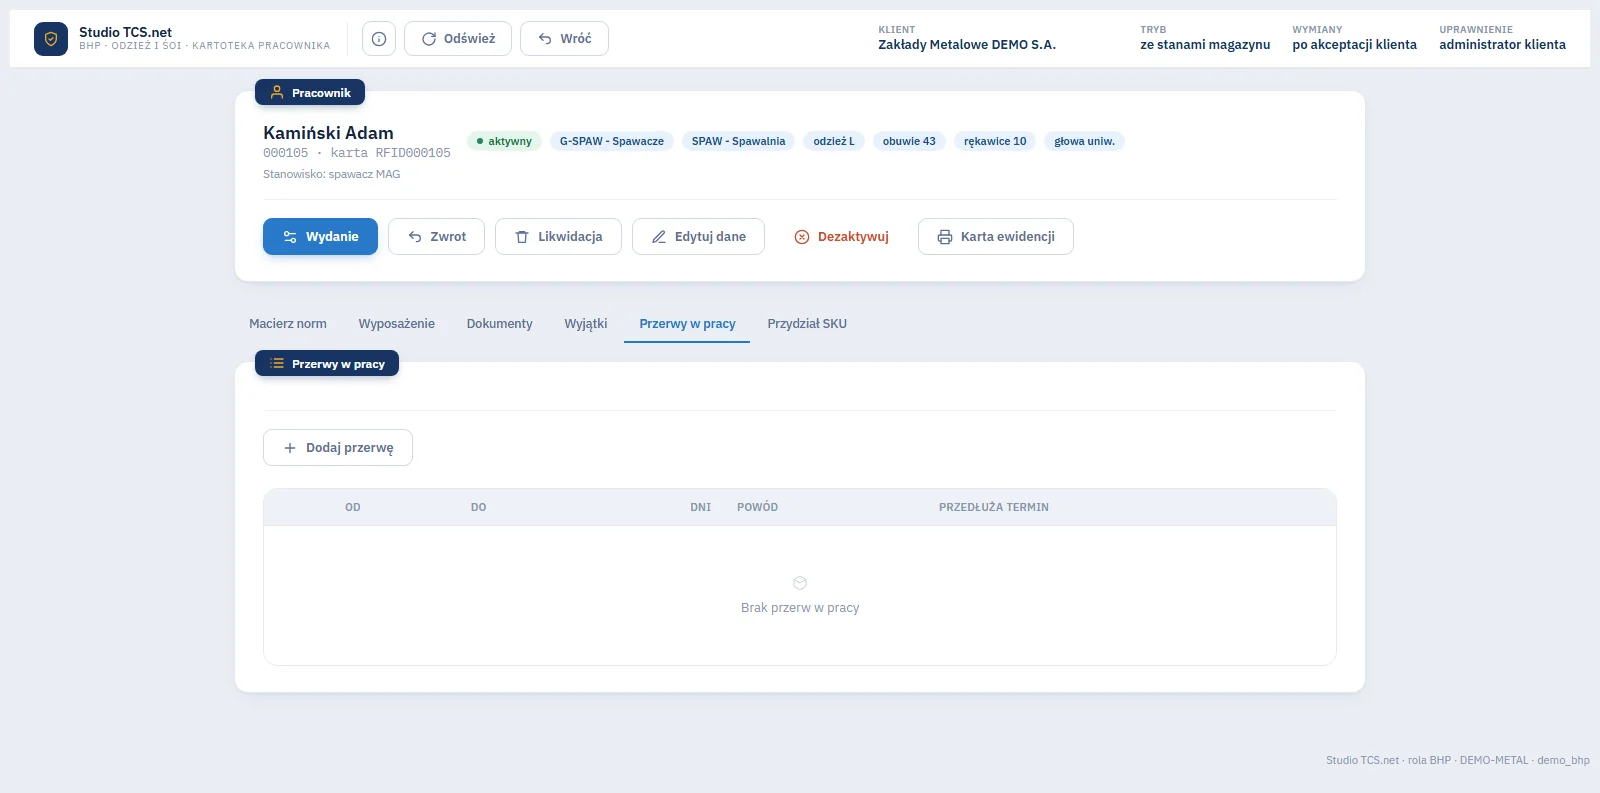Click the rękawice 10 size tag
This screenshot has width=1600, height=793.
tap(995, 141)
